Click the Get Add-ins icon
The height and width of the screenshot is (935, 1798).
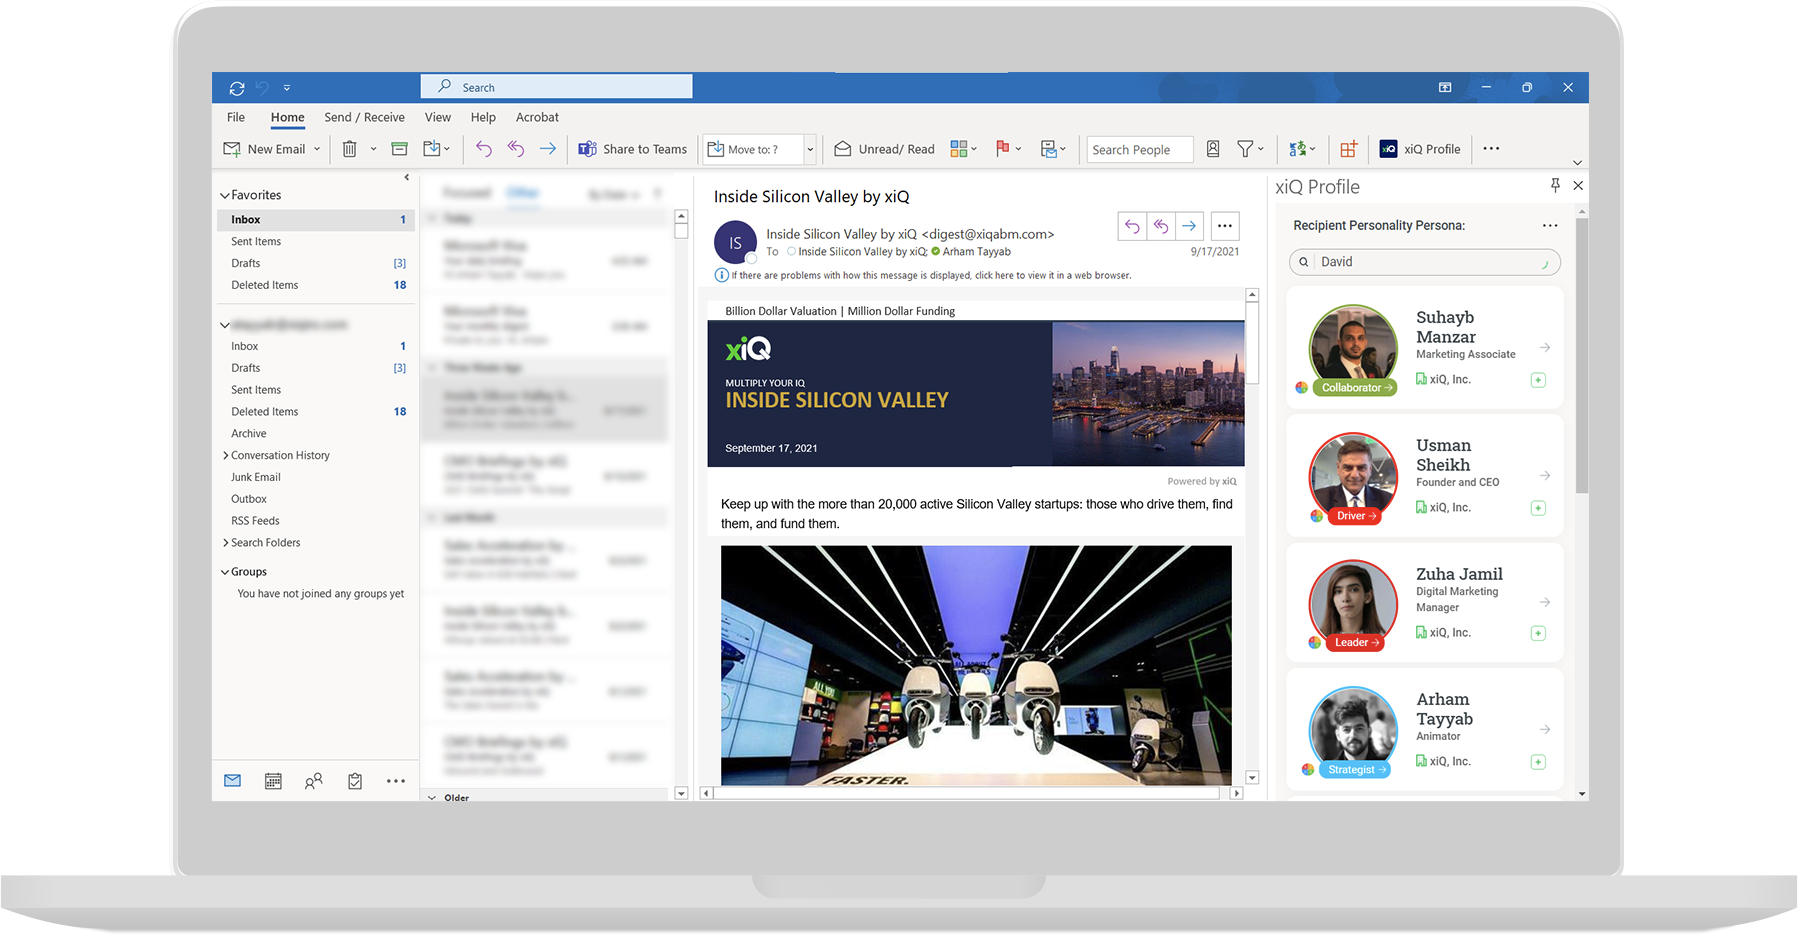coord(1349,149)
